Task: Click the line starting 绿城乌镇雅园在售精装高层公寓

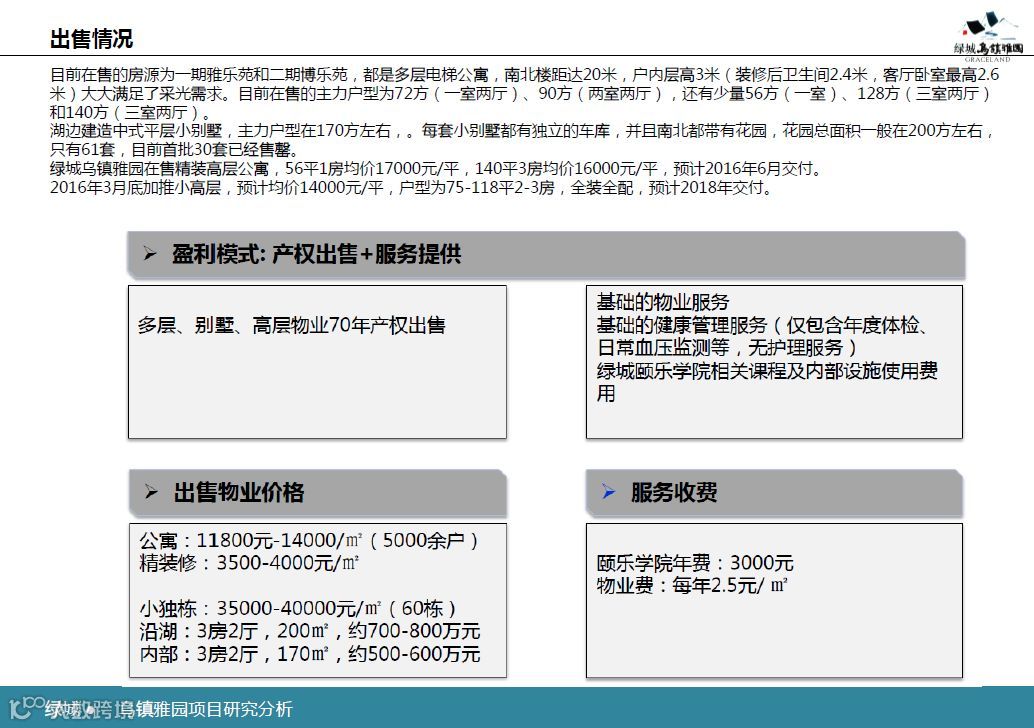Action: 437,169
